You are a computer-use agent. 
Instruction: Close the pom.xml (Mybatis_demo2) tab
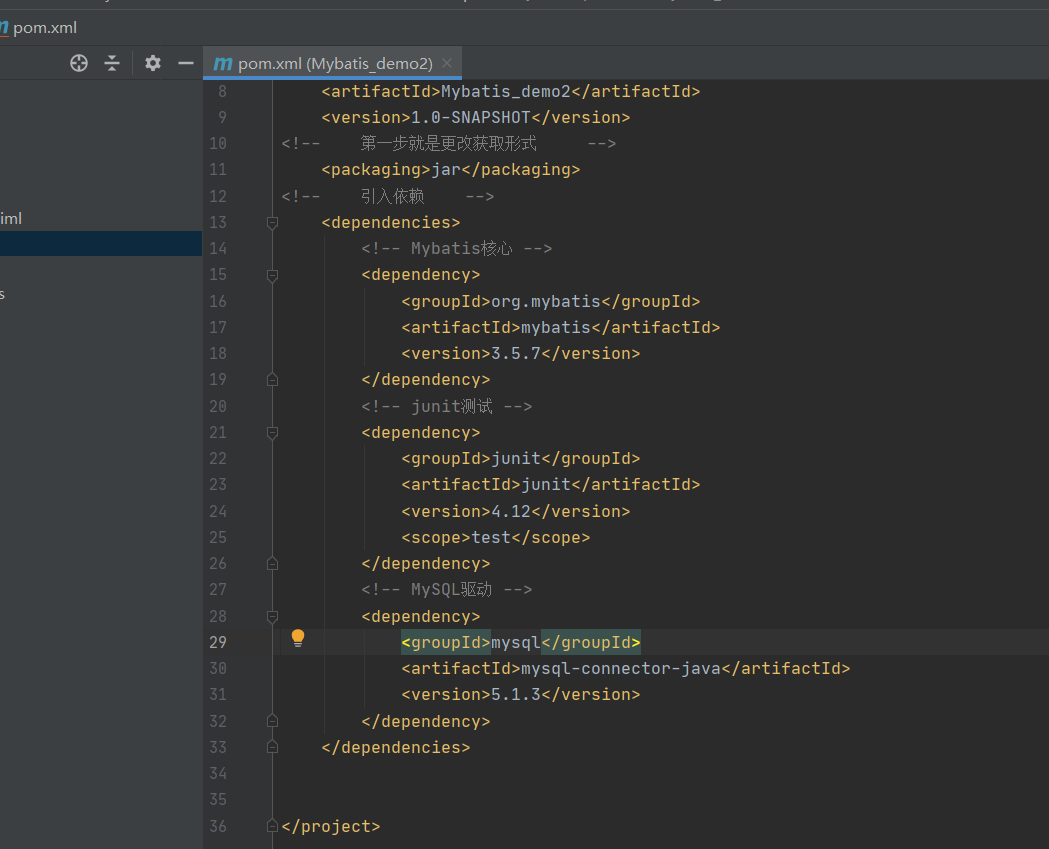(x=447, y=64)
